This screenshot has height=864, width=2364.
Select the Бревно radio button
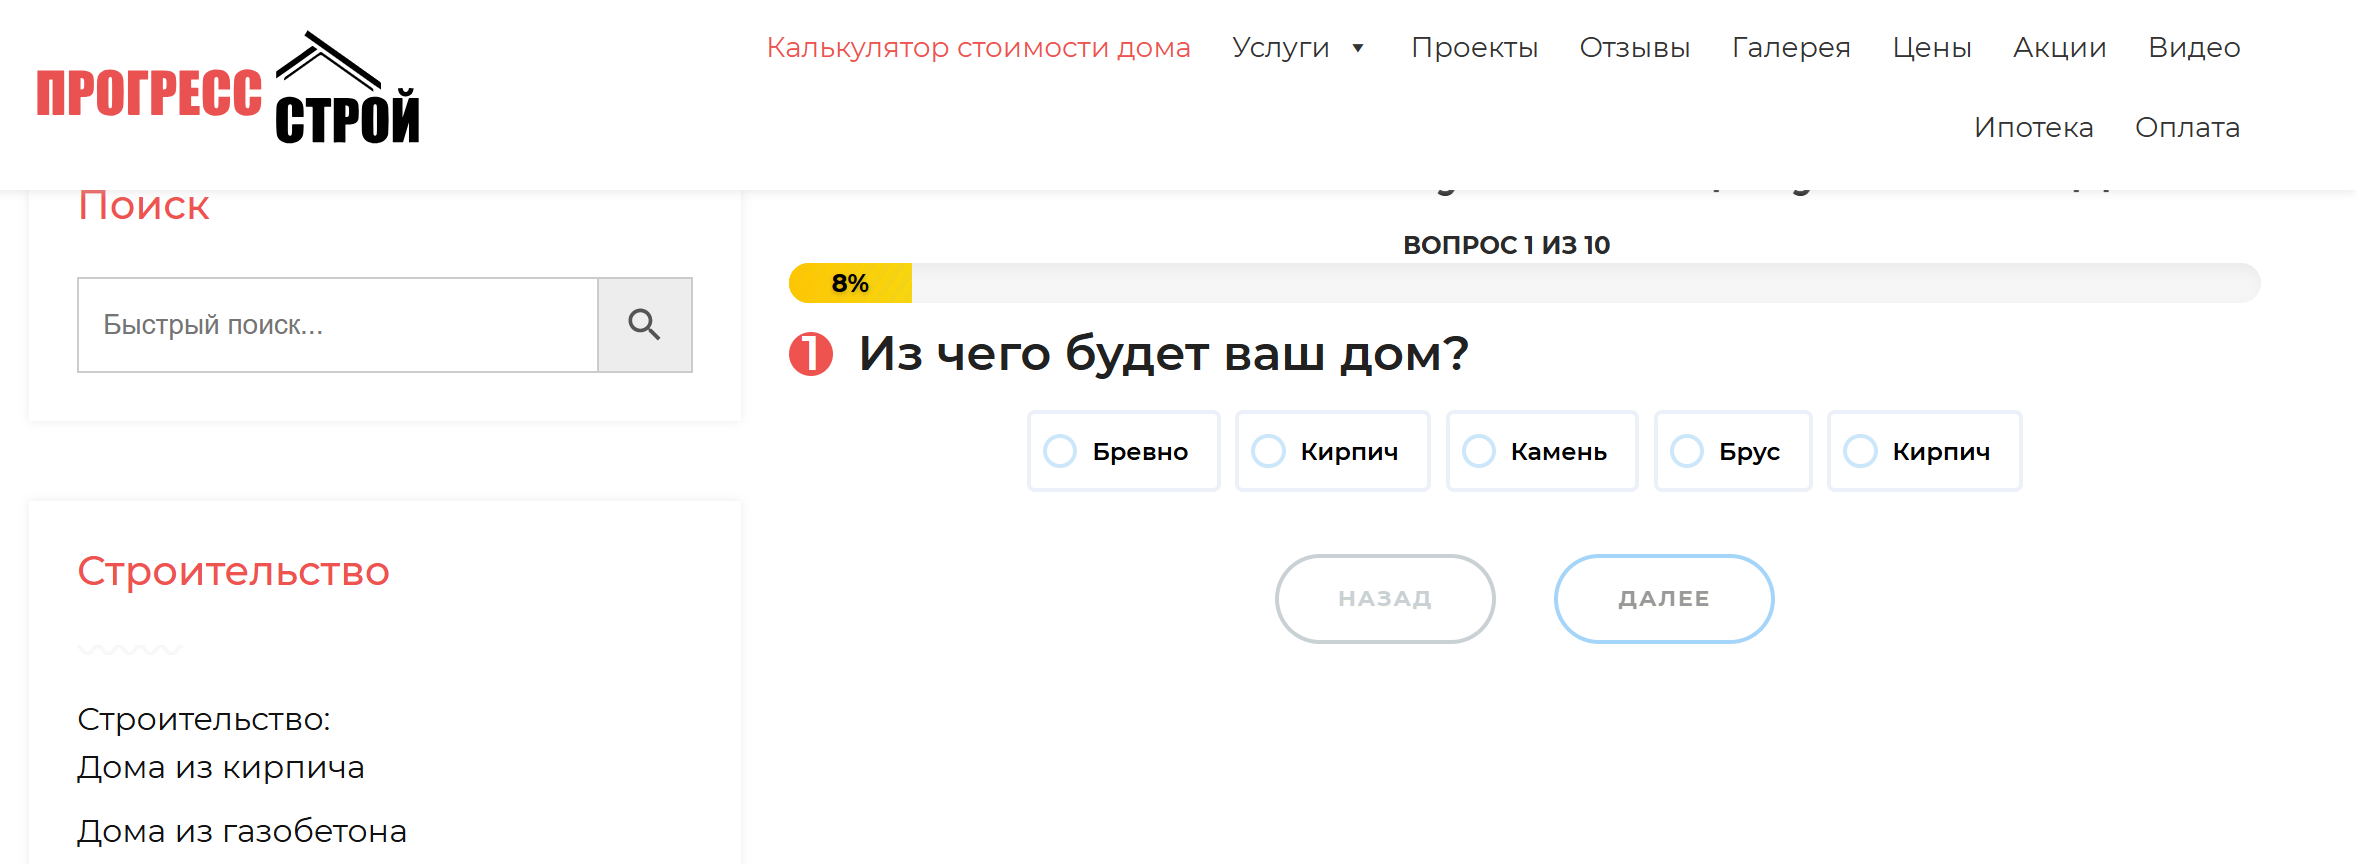coord(1062,451)
